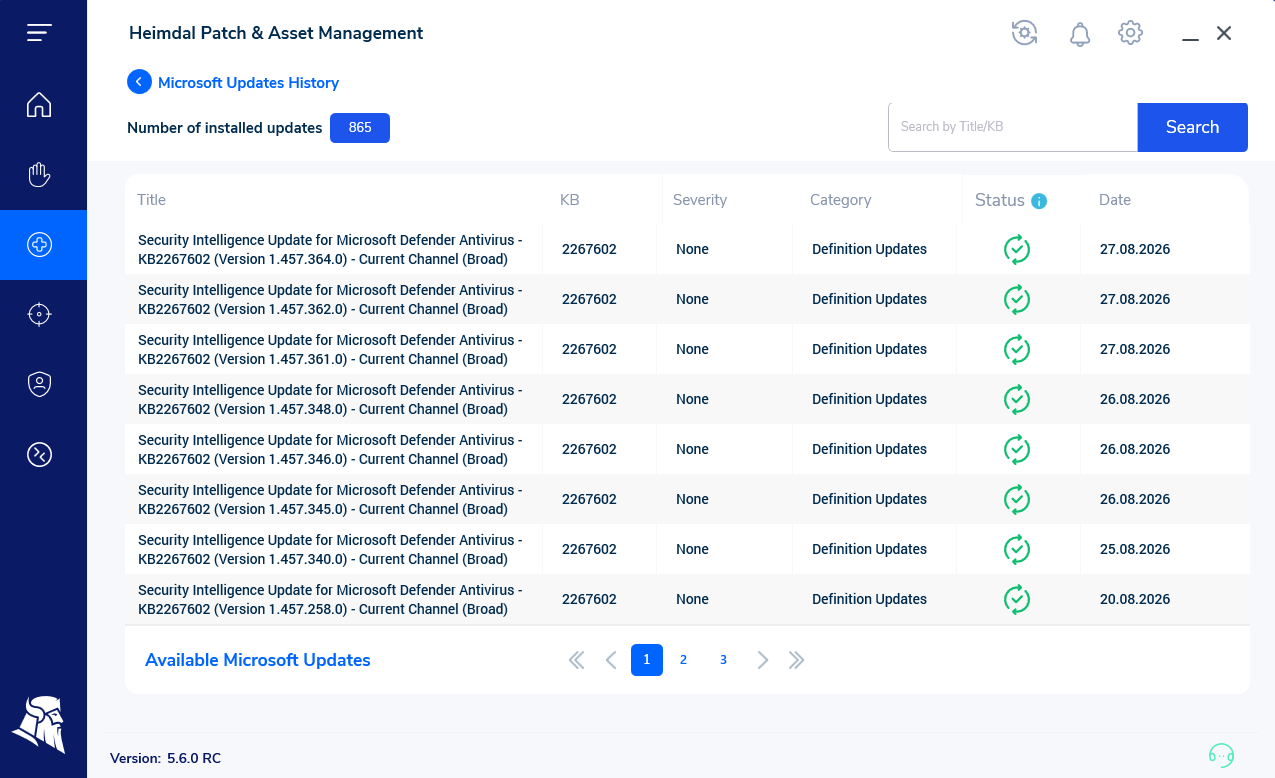Select title with Version 1.457.258.0

coord(330,599)
